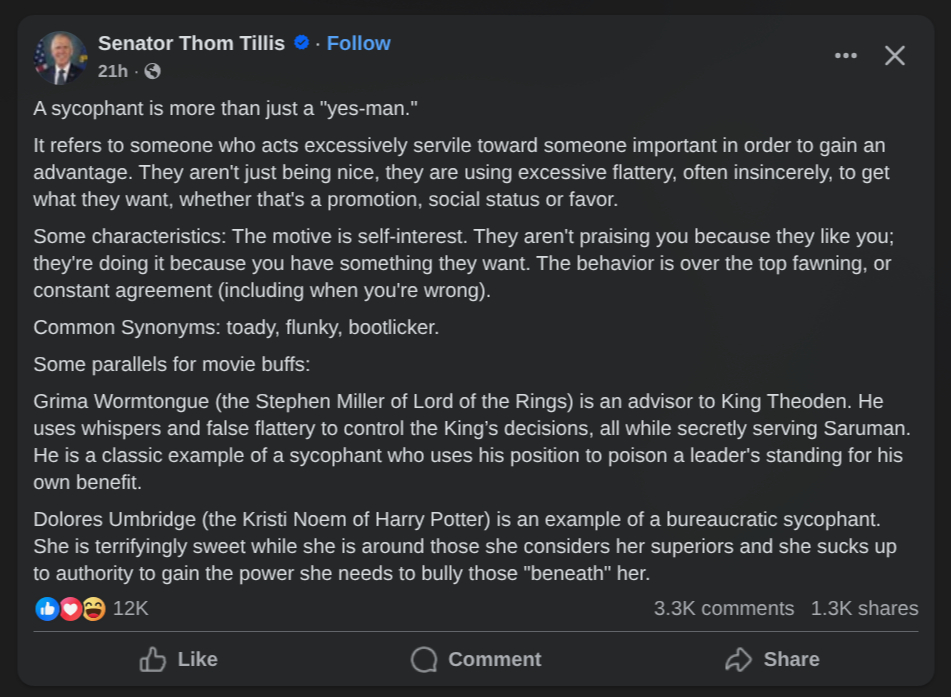
Task: View the 1.3K shares list
Action: [x=864, y=608]
